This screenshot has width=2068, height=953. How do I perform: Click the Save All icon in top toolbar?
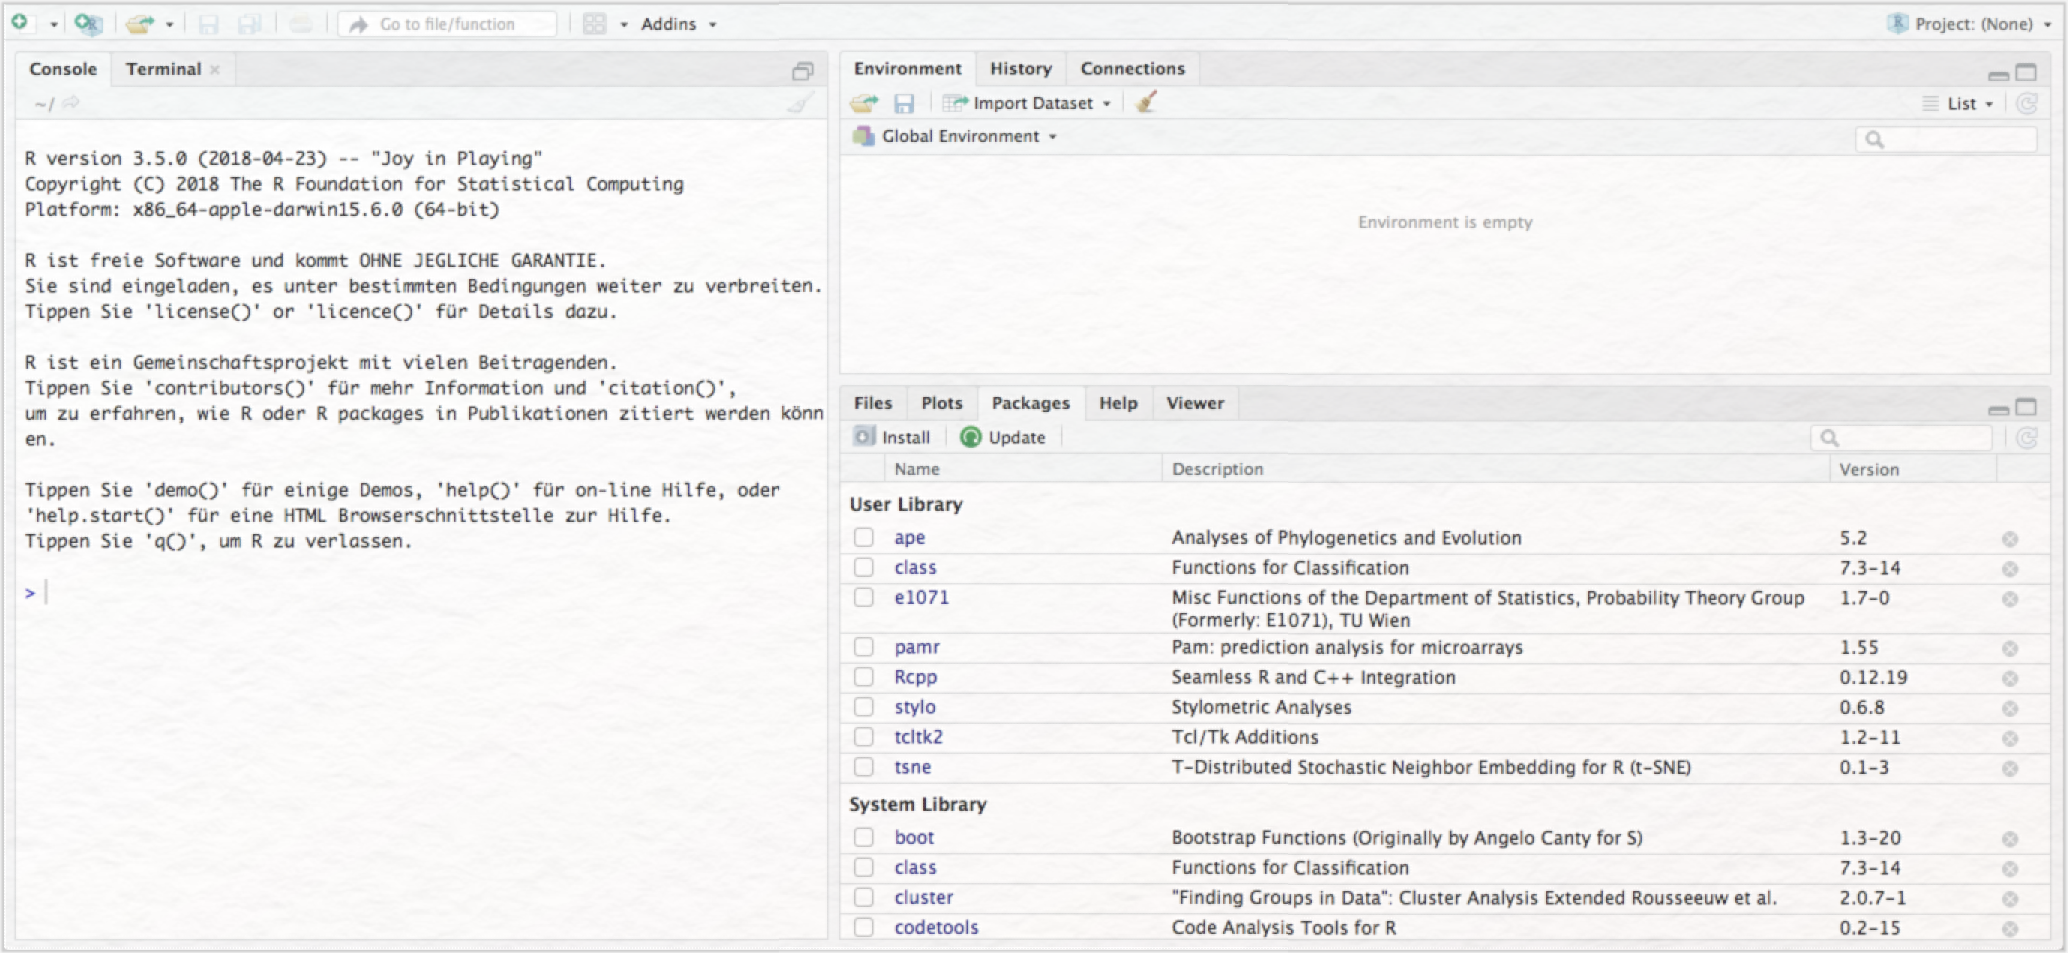250,23
